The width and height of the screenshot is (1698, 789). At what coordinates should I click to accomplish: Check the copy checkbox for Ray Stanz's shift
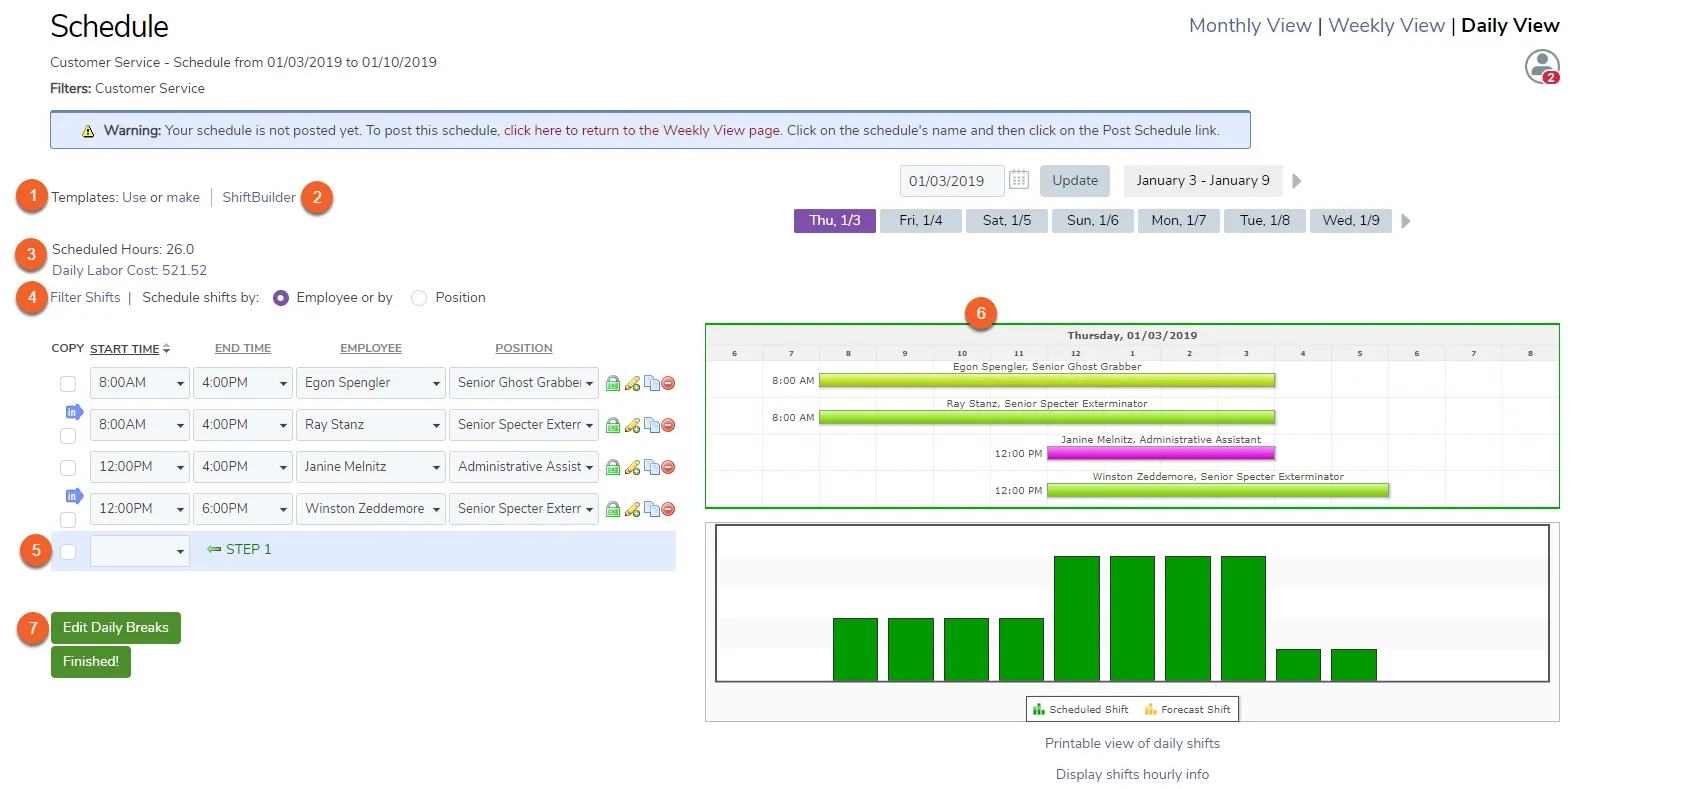[x=68, y=436]
